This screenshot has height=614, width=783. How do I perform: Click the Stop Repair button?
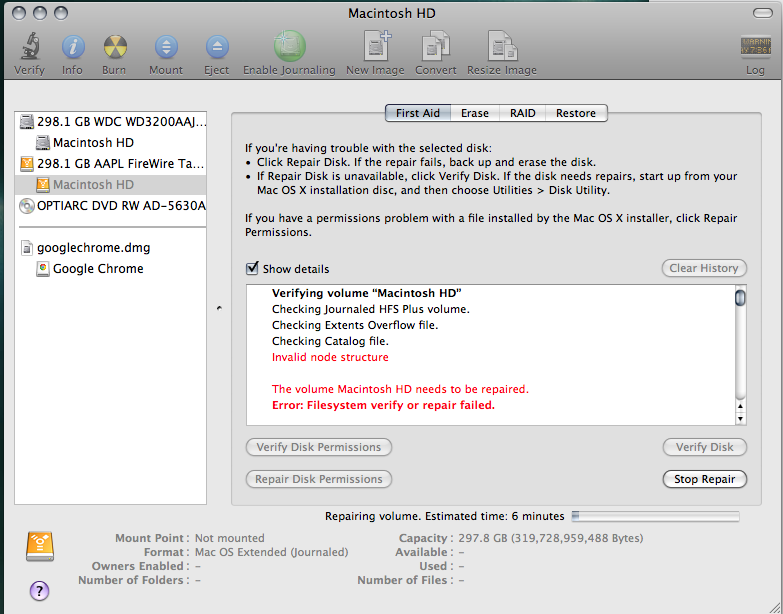(705, 479)
